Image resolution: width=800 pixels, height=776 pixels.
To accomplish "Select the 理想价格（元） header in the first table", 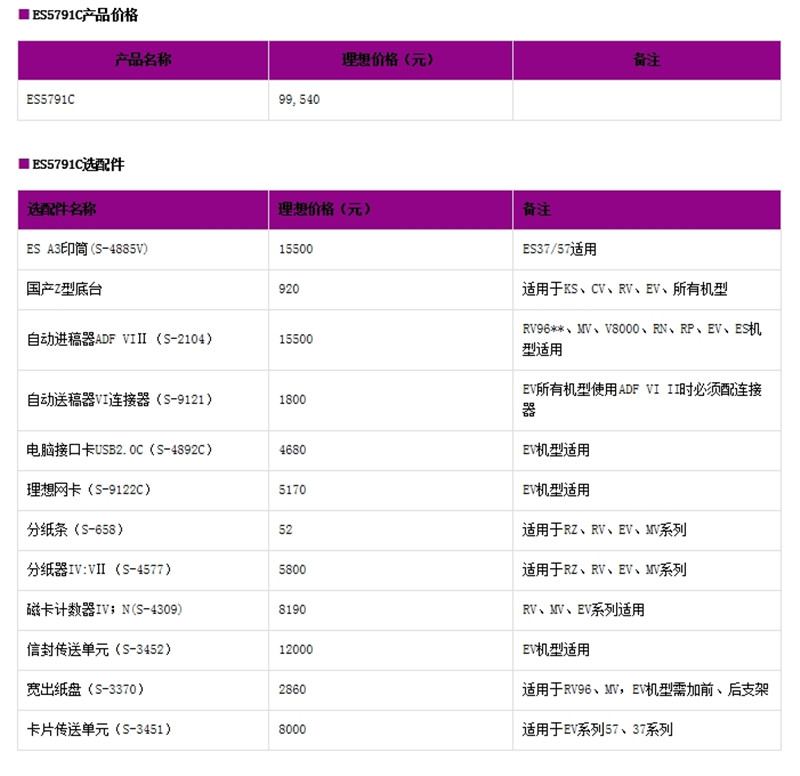I will click(388, 60).
